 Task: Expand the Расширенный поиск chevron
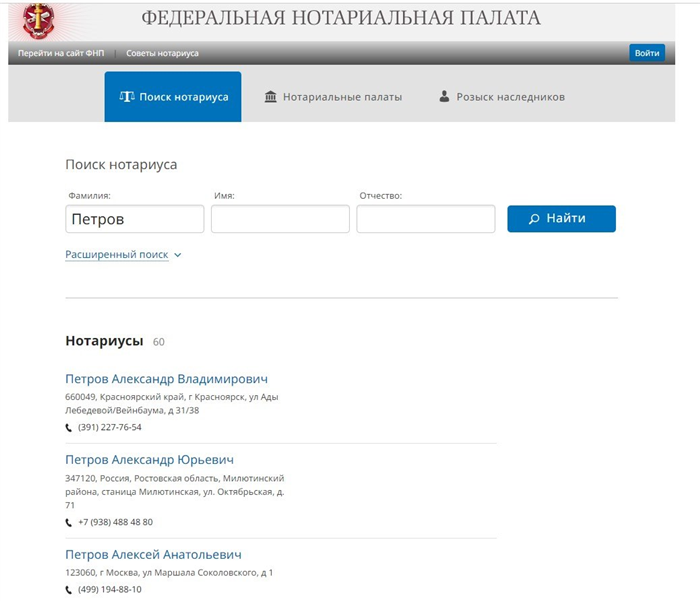coord(178,255)
